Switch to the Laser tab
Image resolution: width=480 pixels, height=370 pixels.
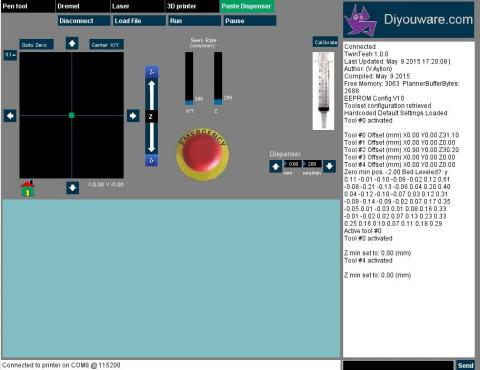[x=138, y=6]
